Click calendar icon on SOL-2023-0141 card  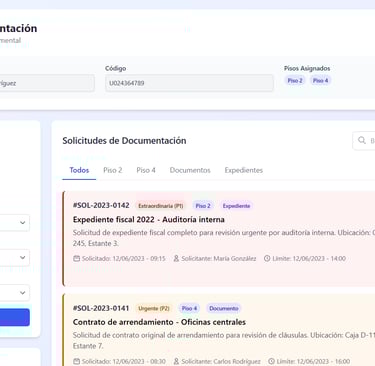tap(76, 361)
